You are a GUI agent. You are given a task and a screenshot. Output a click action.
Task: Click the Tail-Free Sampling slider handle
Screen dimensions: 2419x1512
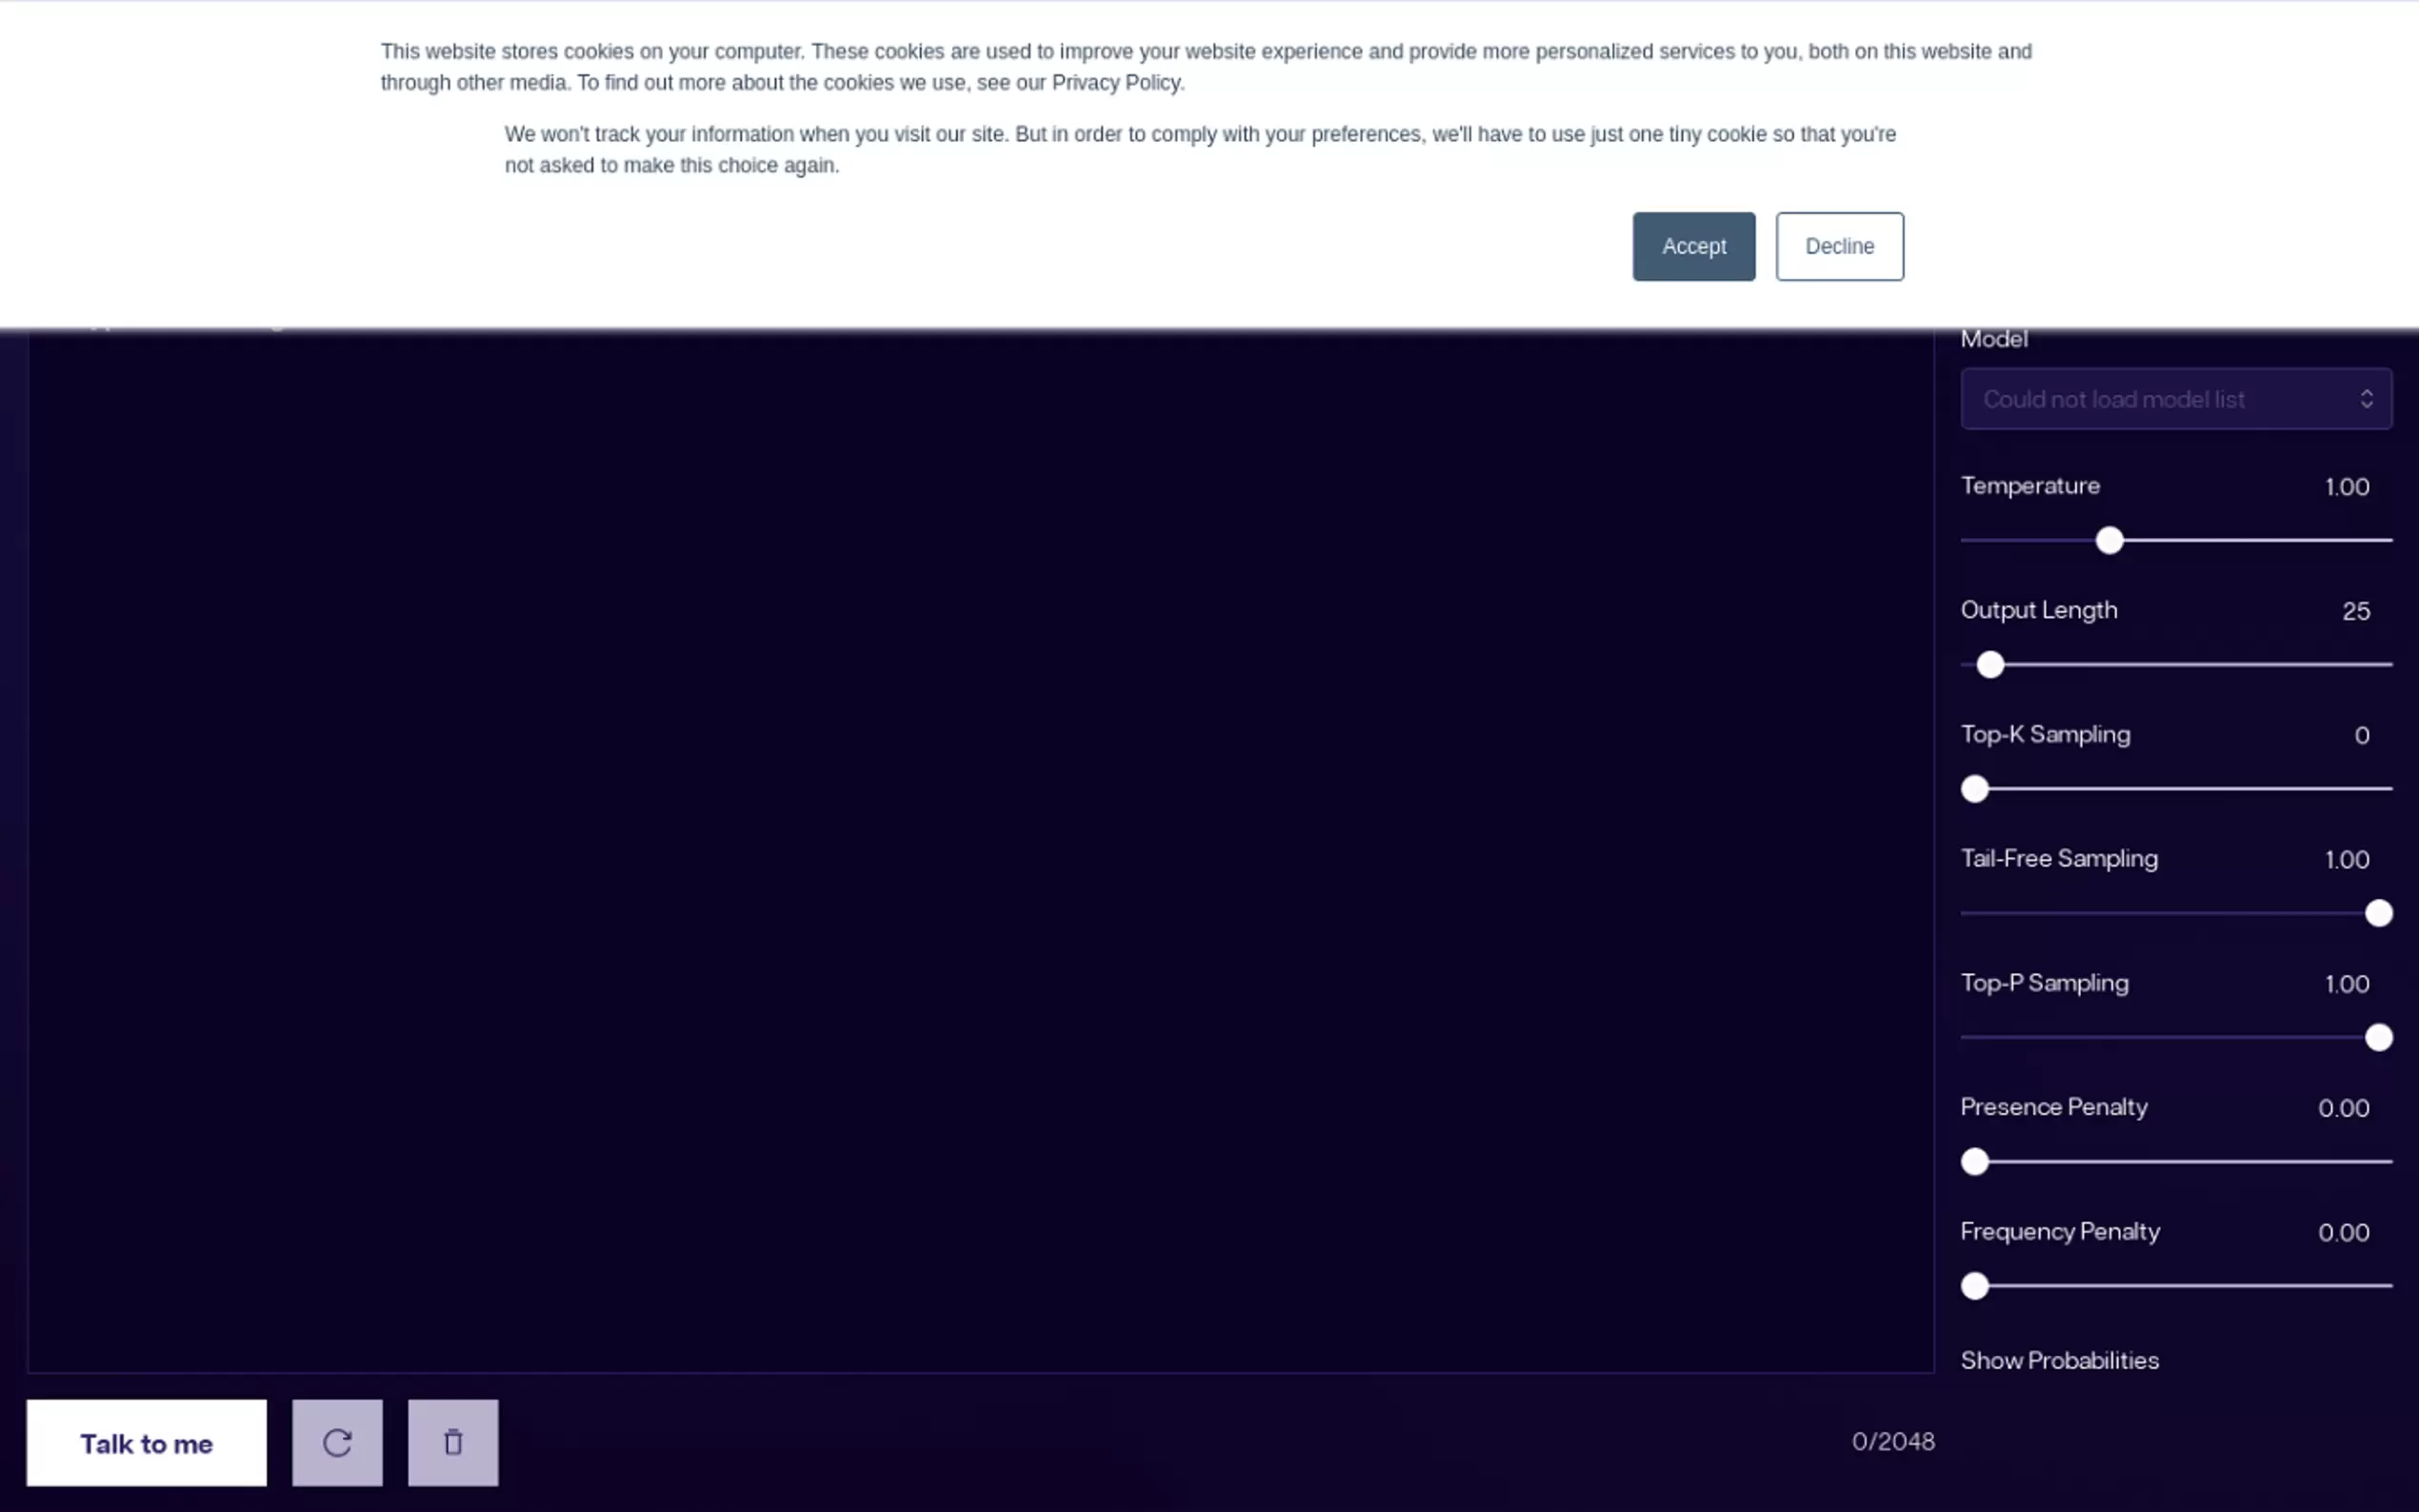coord(2378,913)
